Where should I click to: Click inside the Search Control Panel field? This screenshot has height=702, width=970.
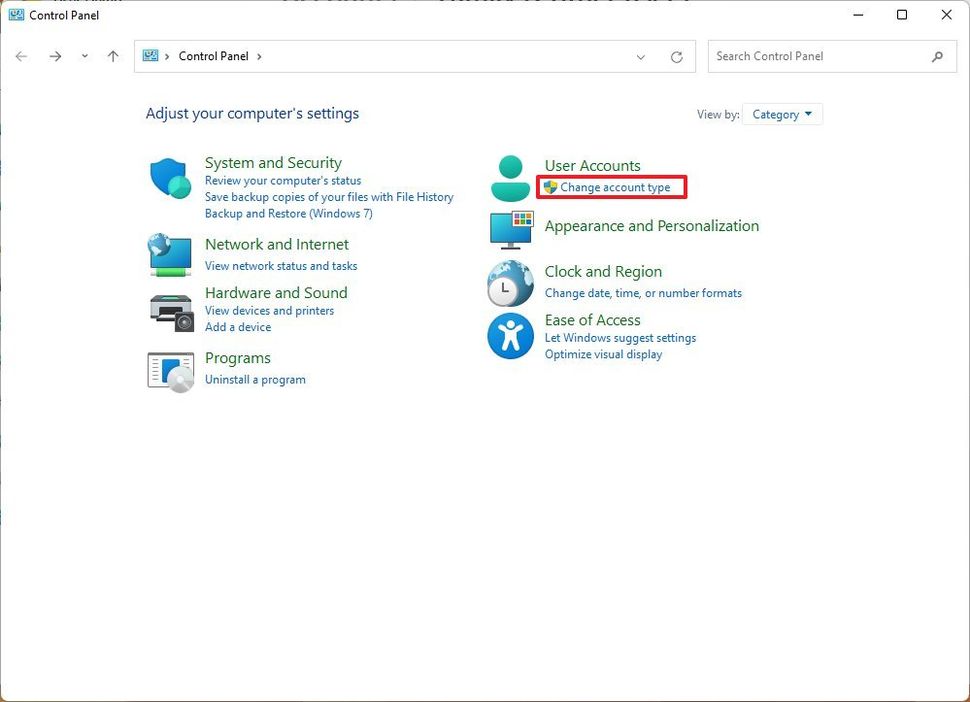(810, 56)
